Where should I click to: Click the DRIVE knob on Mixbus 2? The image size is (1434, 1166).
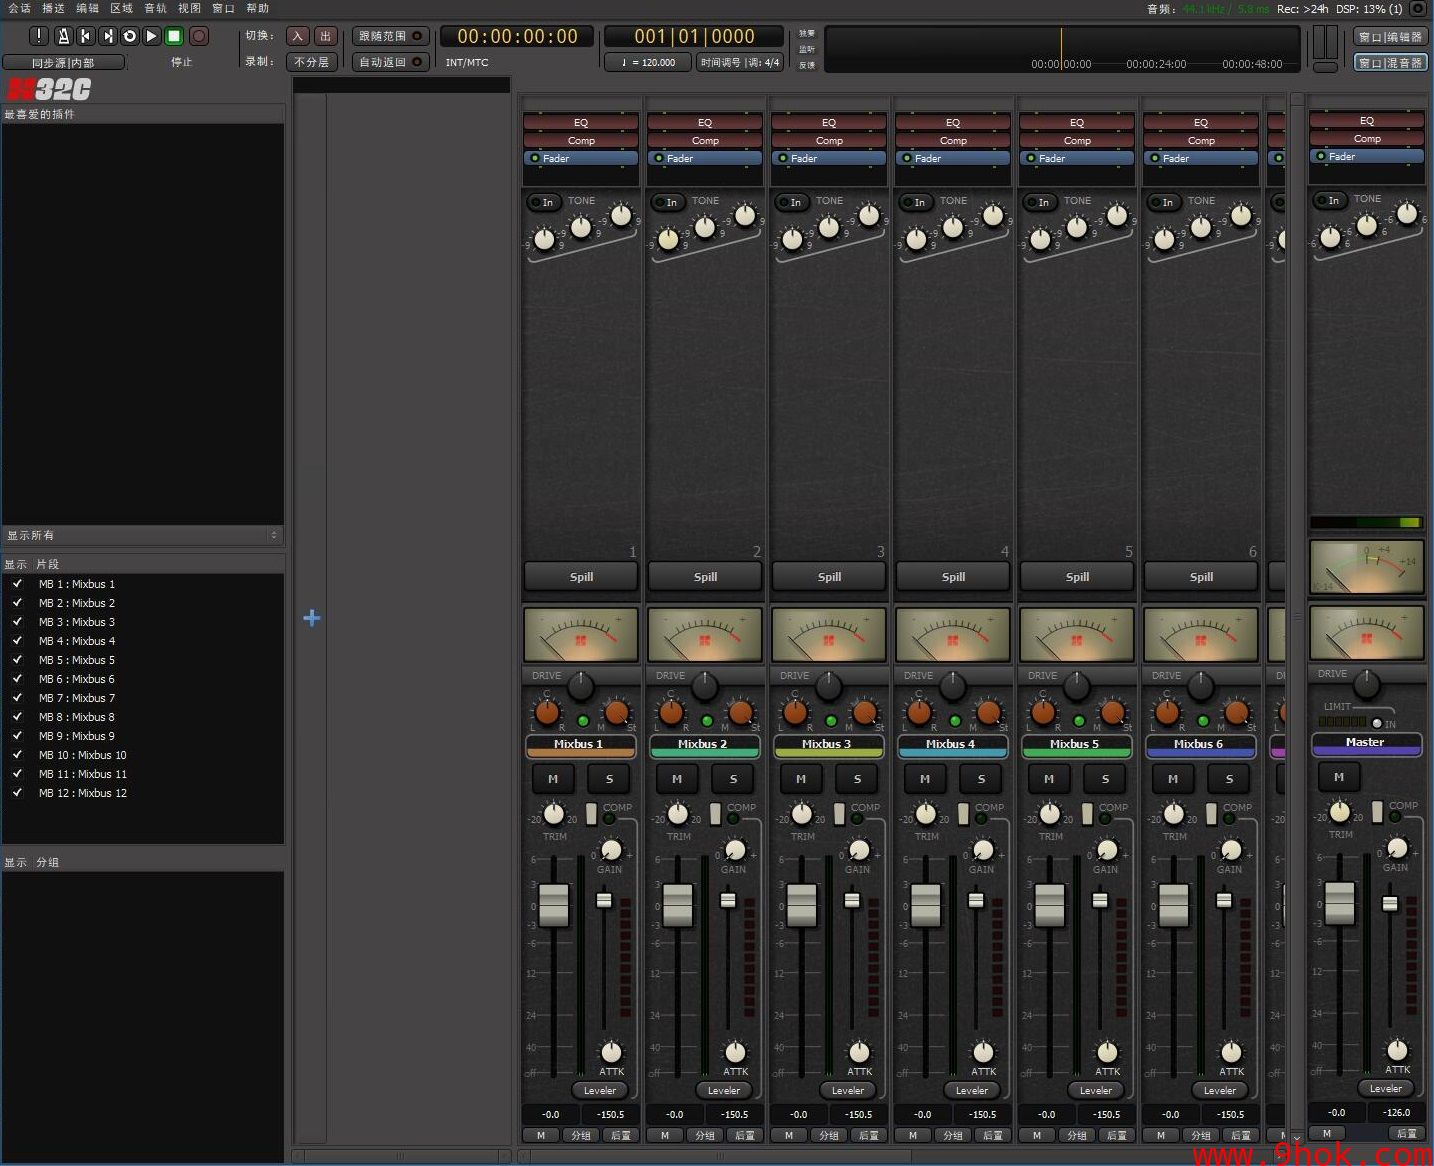[x=705, y=686]
